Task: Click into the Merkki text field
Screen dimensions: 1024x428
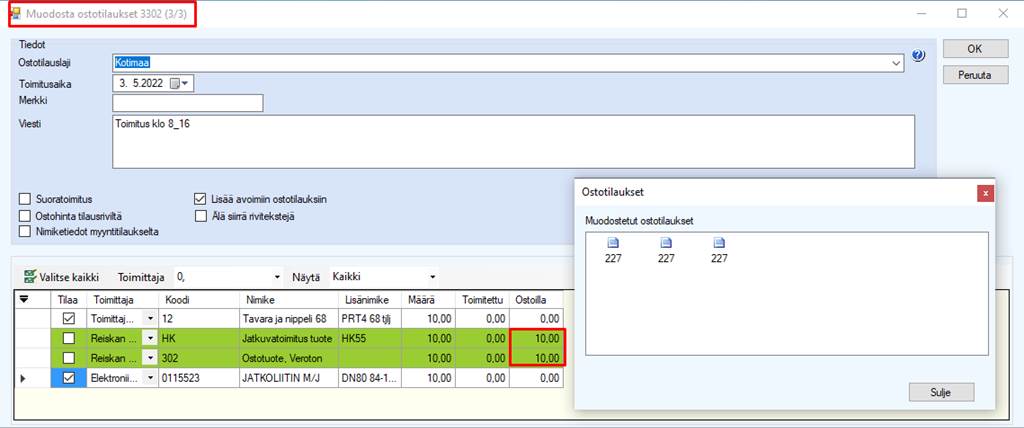Action: [x=187, y=103]
